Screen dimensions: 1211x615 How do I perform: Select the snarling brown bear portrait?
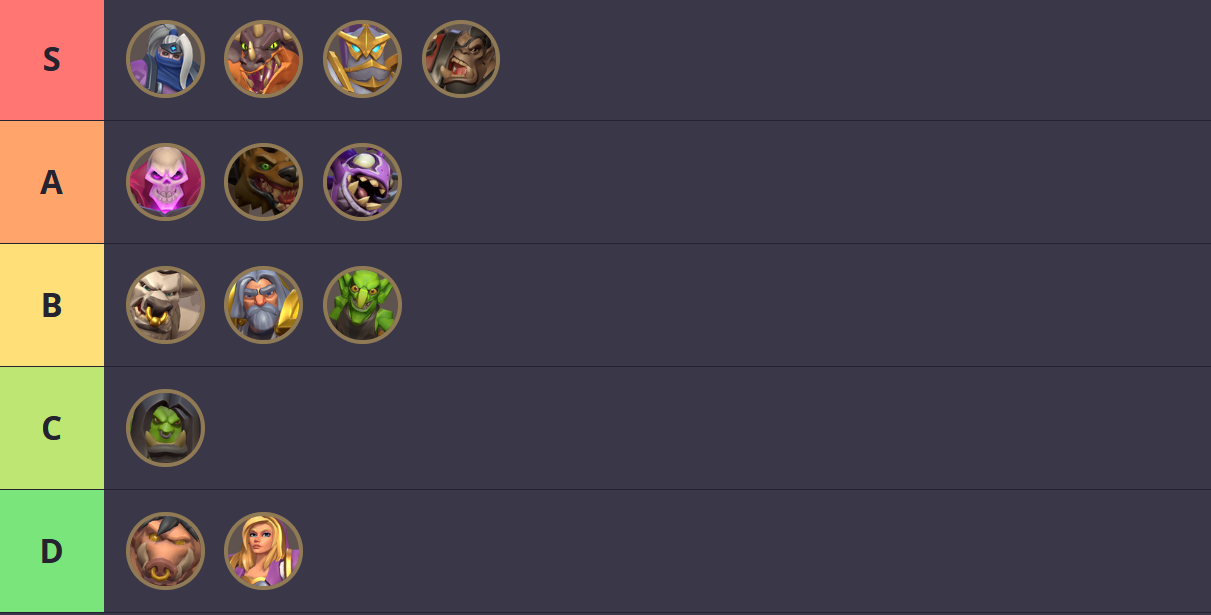pos(263,182)
